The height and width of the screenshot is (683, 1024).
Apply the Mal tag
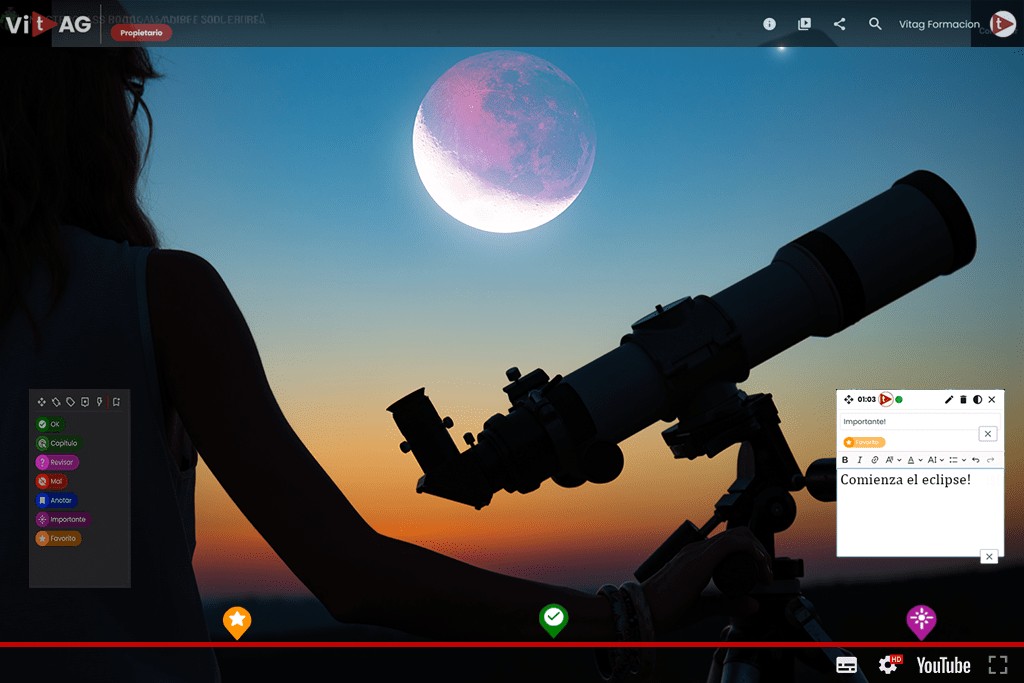pos(51,481)
